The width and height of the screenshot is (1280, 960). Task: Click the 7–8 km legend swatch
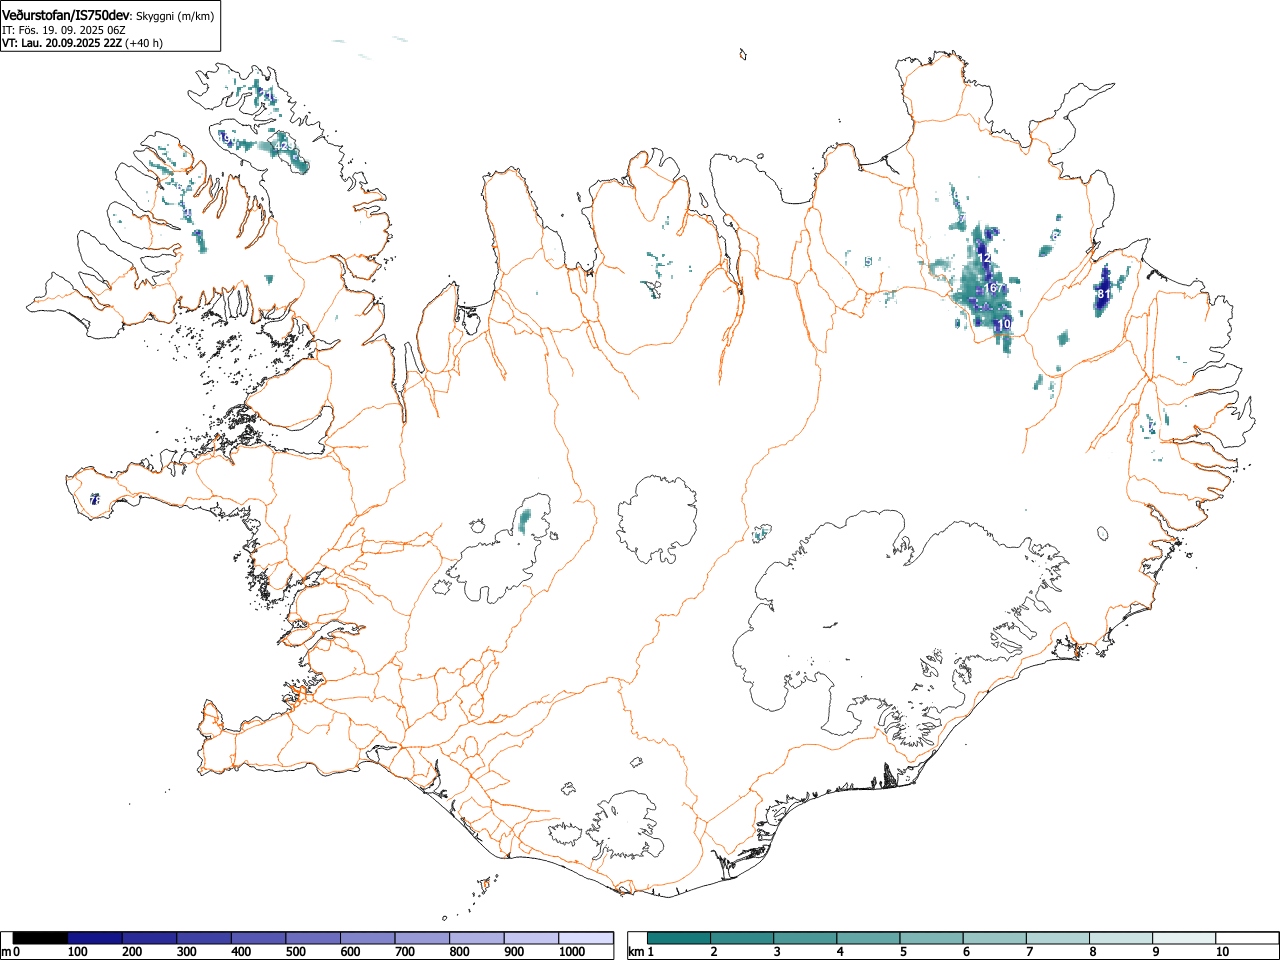1057,938
